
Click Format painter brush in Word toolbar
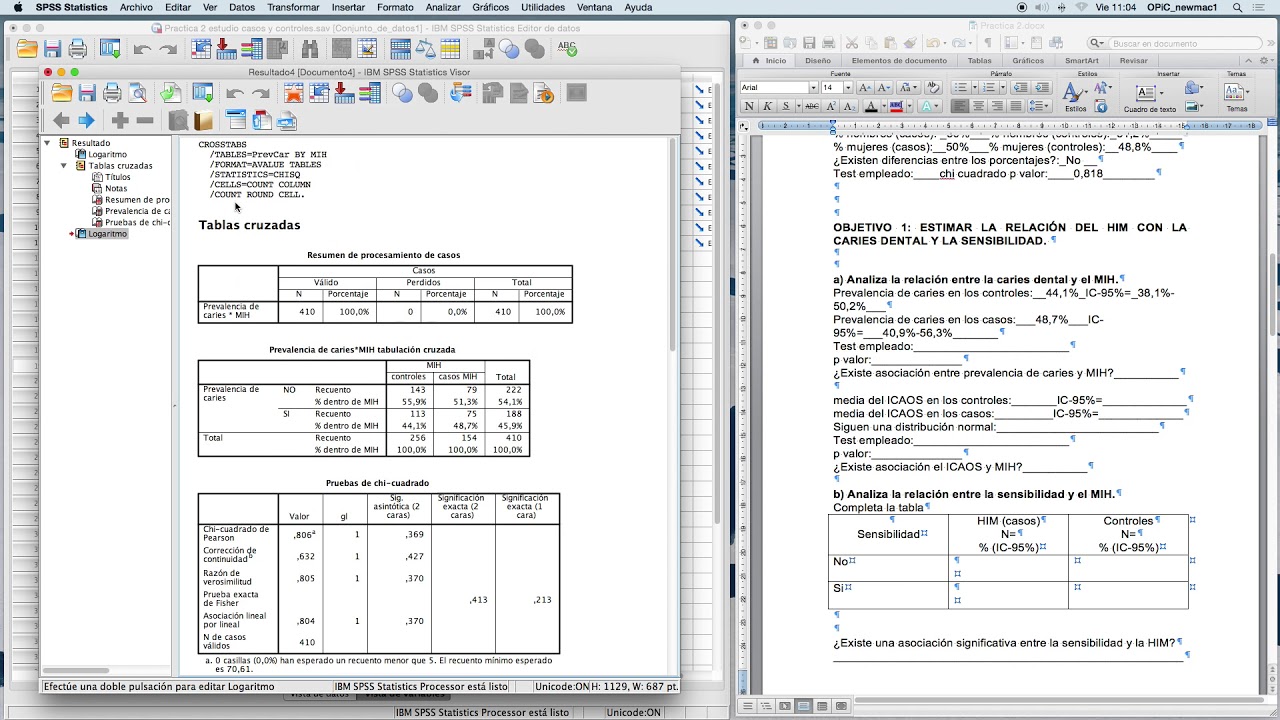coord(911,43)
